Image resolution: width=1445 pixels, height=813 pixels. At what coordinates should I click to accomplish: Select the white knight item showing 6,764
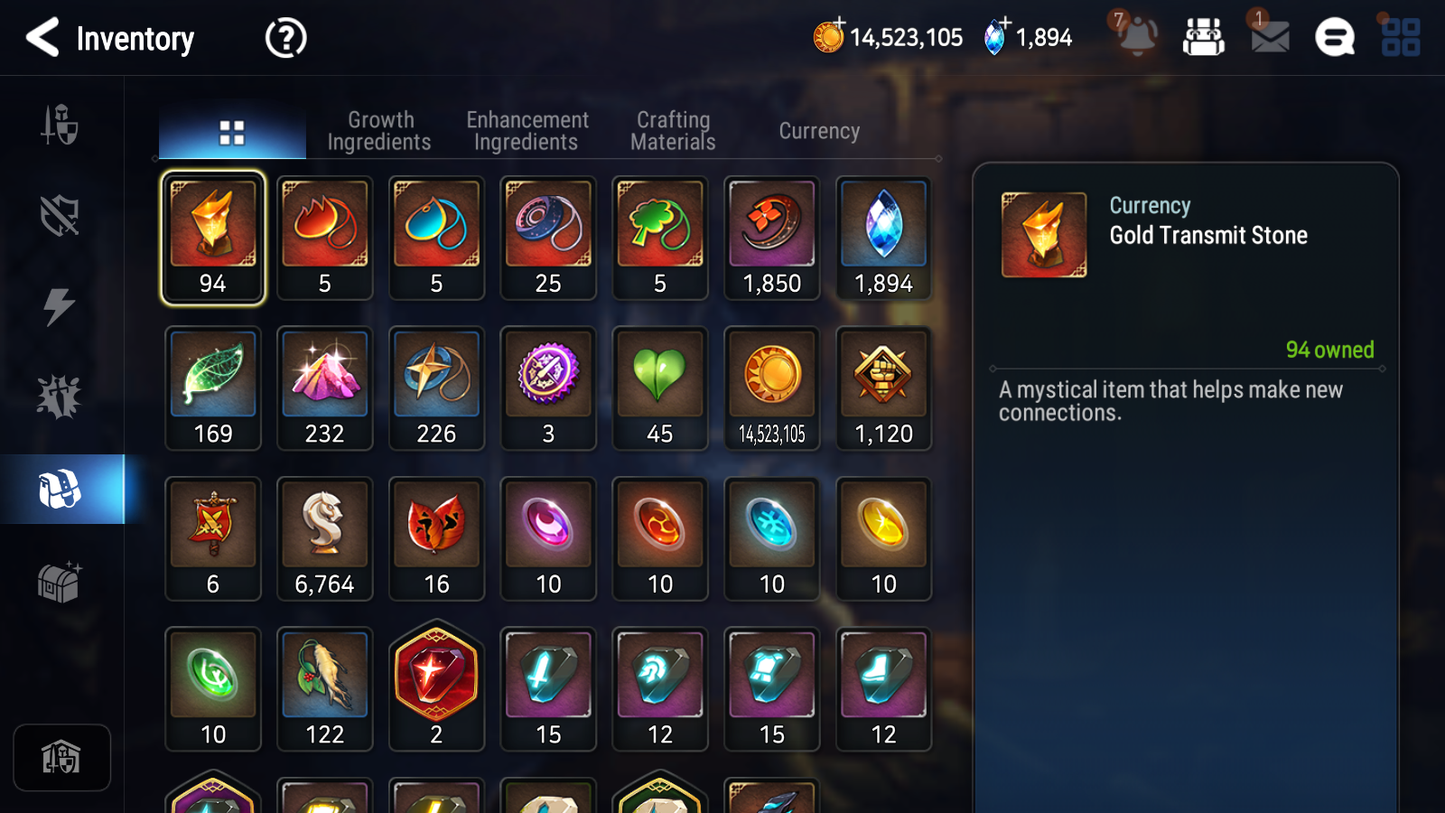(325, 539)
